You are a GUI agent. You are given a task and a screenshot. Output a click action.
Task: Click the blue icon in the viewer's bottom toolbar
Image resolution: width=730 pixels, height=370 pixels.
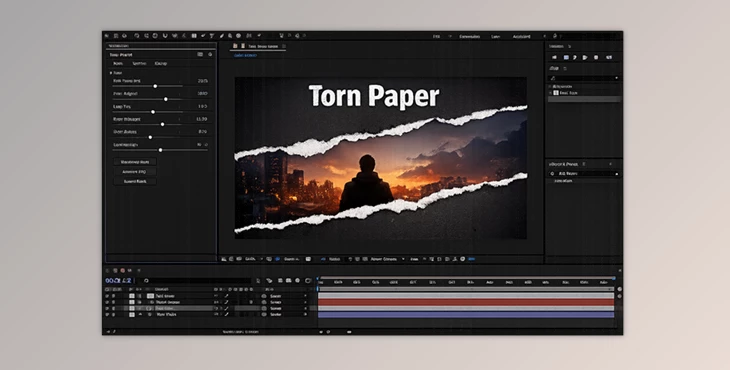tap(277, 259)
